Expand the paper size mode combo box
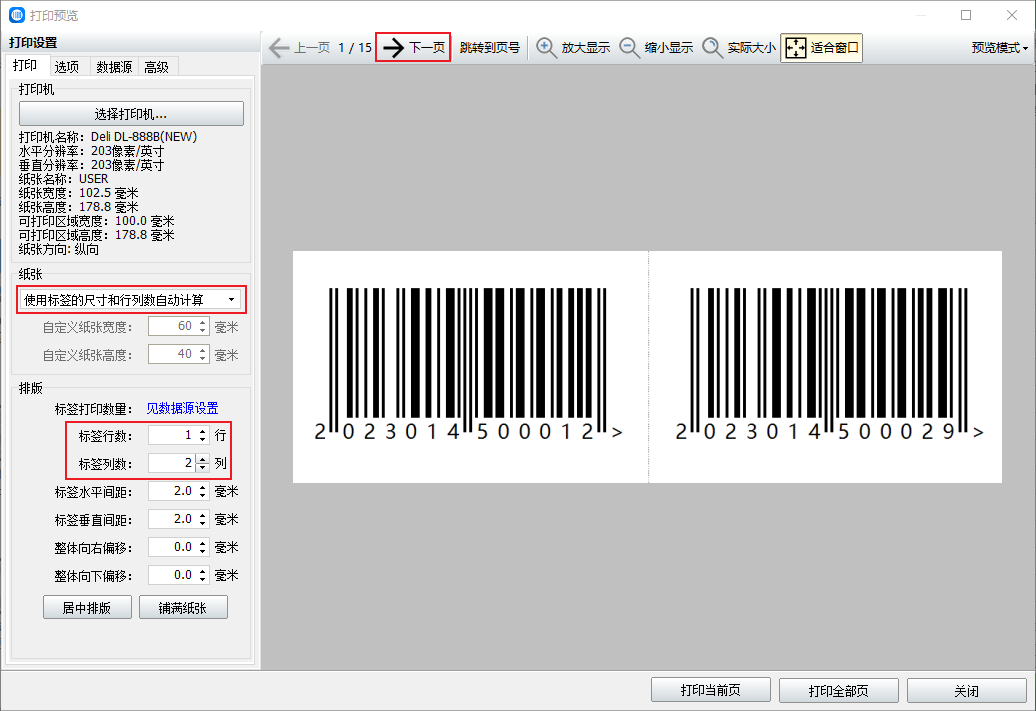 [130, 300]
